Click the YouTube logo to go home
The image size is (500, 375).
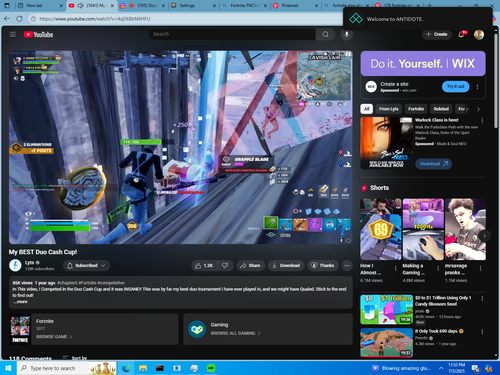[x=38, y=34]
